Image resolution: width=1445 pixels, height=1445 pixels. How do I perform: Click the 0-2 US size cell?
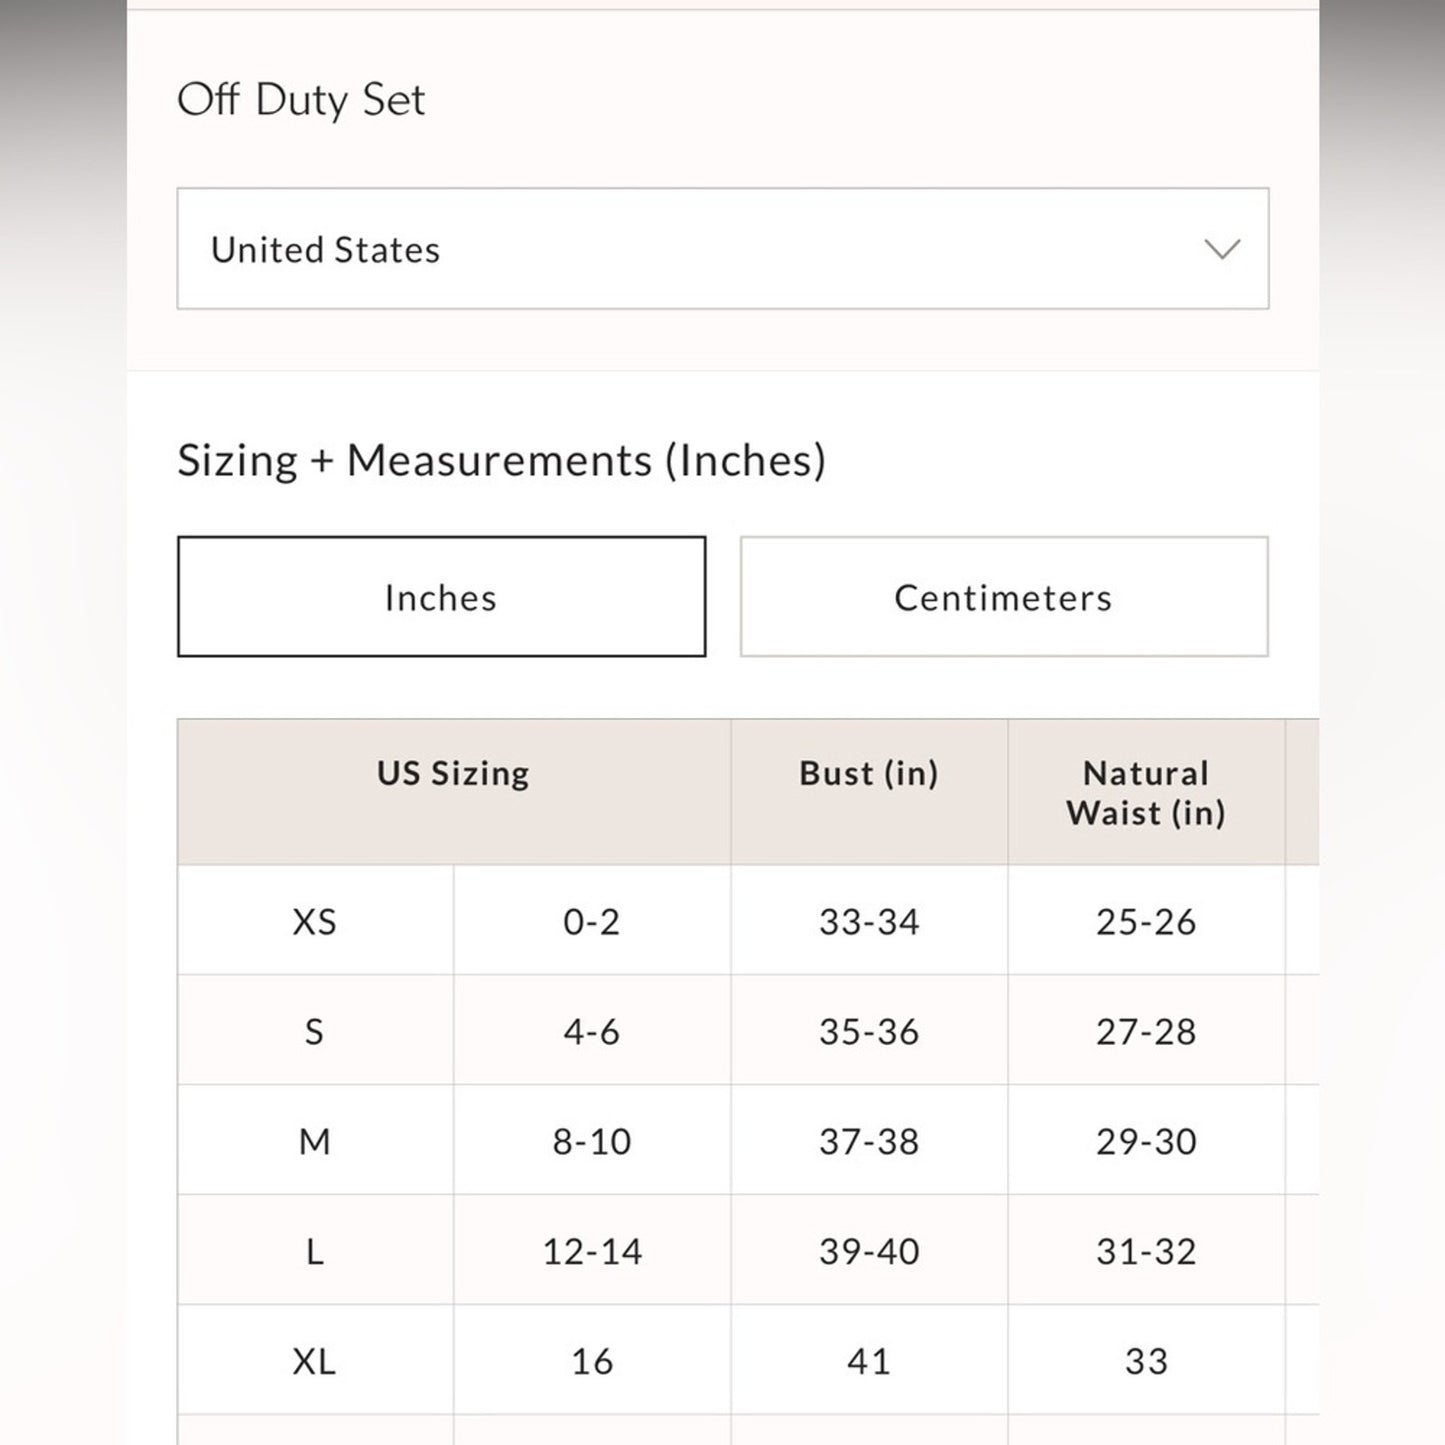tap(591, 921)
